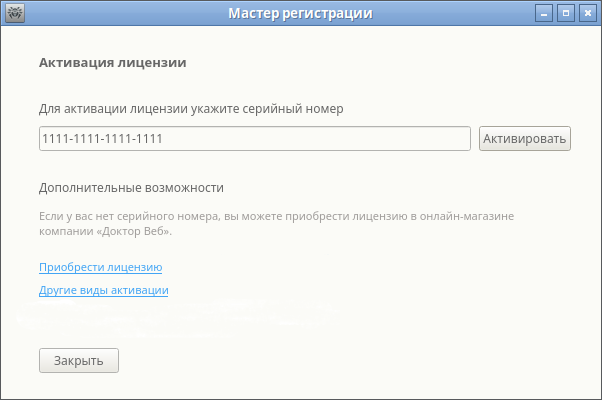Image resolution: width=602 pixels, height=400 pixels.
Task: Click the Дополнительные возможности label
Action: click(131, 188)
